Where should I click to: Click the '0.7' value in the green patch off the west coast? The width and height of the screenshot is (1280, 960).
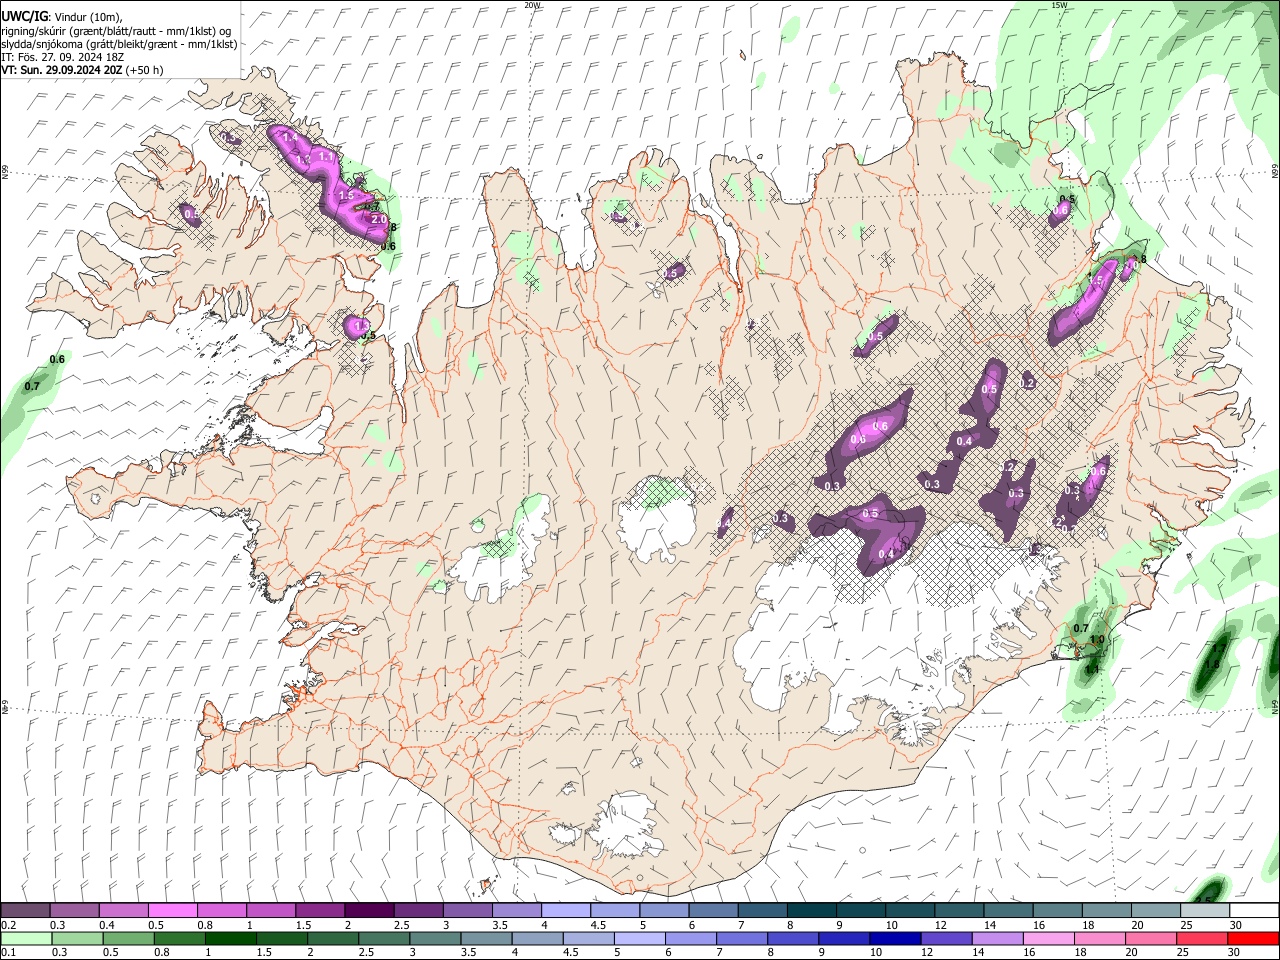[x=32, y=386]
